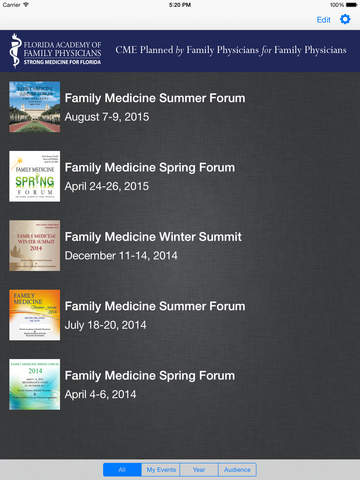Filter events by Year tab
The width and height of the screenshot is (360, 480).
point(199,470)
